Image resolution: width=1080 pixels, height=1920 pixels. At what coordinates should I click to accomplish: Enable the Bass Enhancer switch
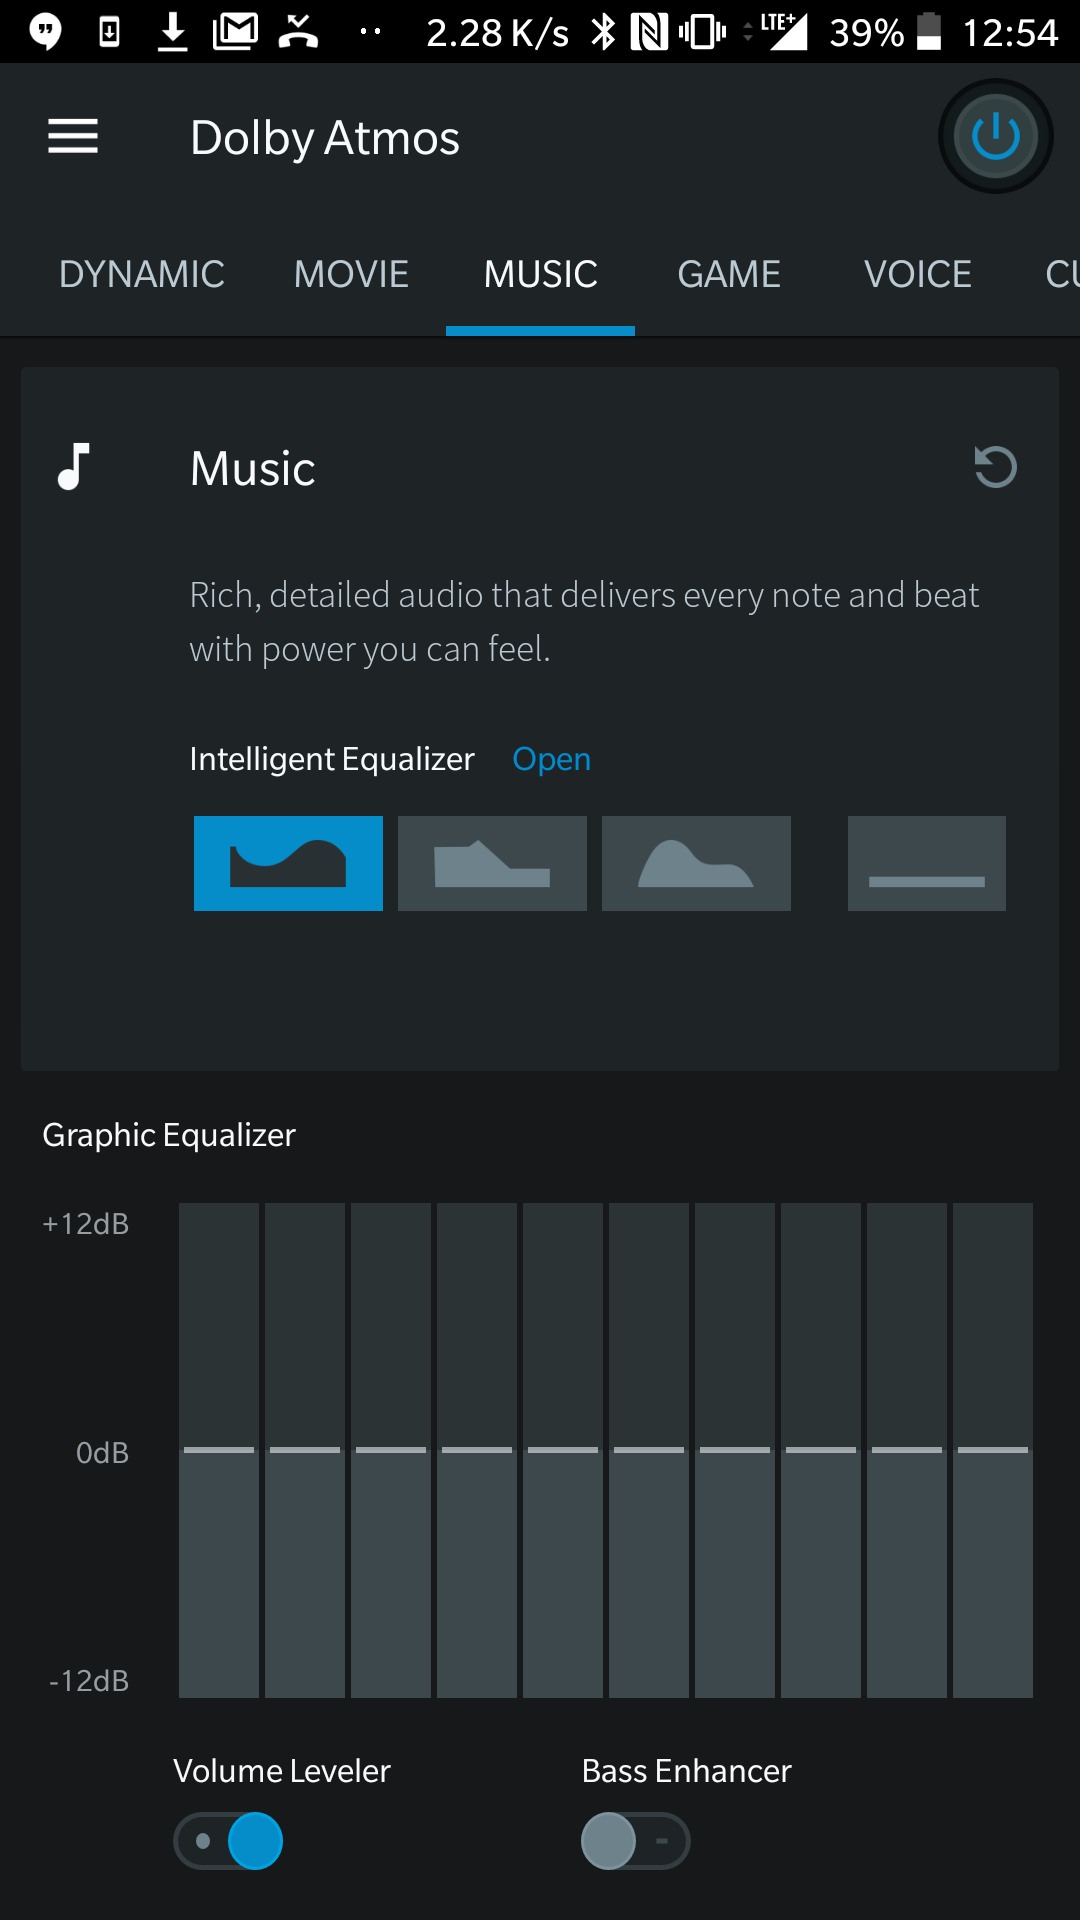coord(635,1841)
